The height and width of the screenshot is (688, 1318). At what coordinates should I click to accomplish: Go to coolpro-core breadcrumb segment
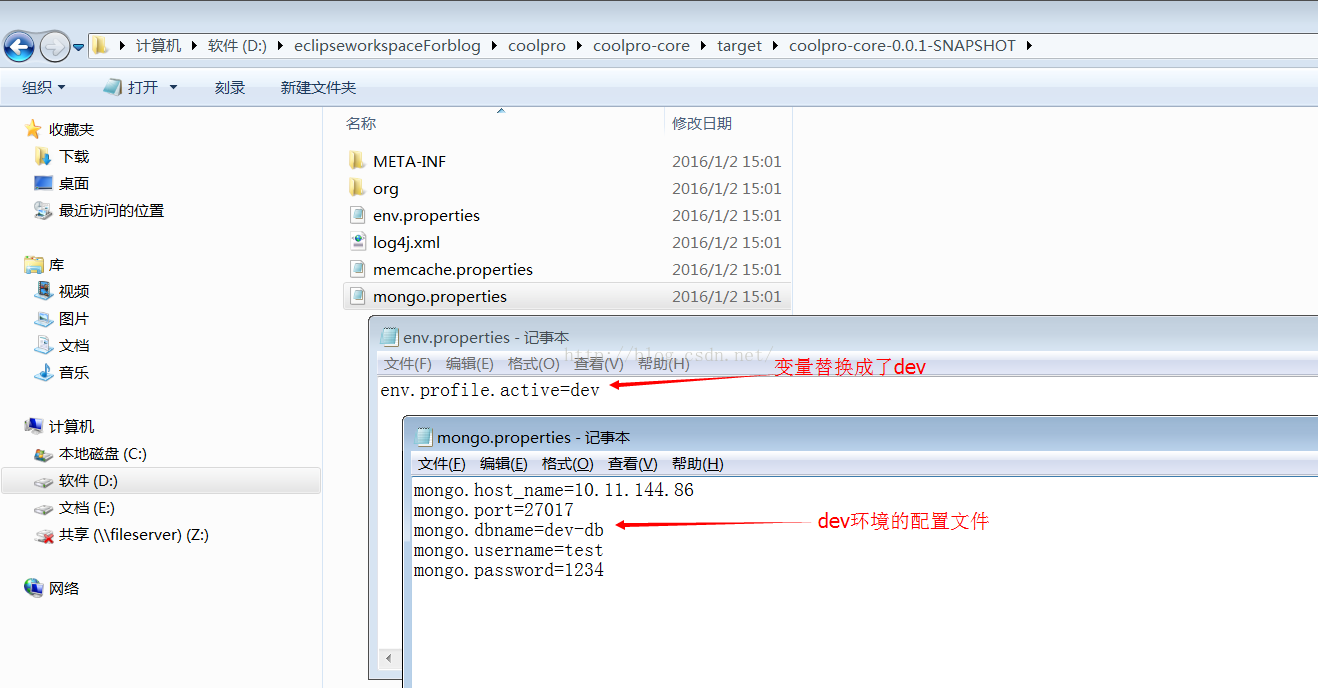pos(641,46)
